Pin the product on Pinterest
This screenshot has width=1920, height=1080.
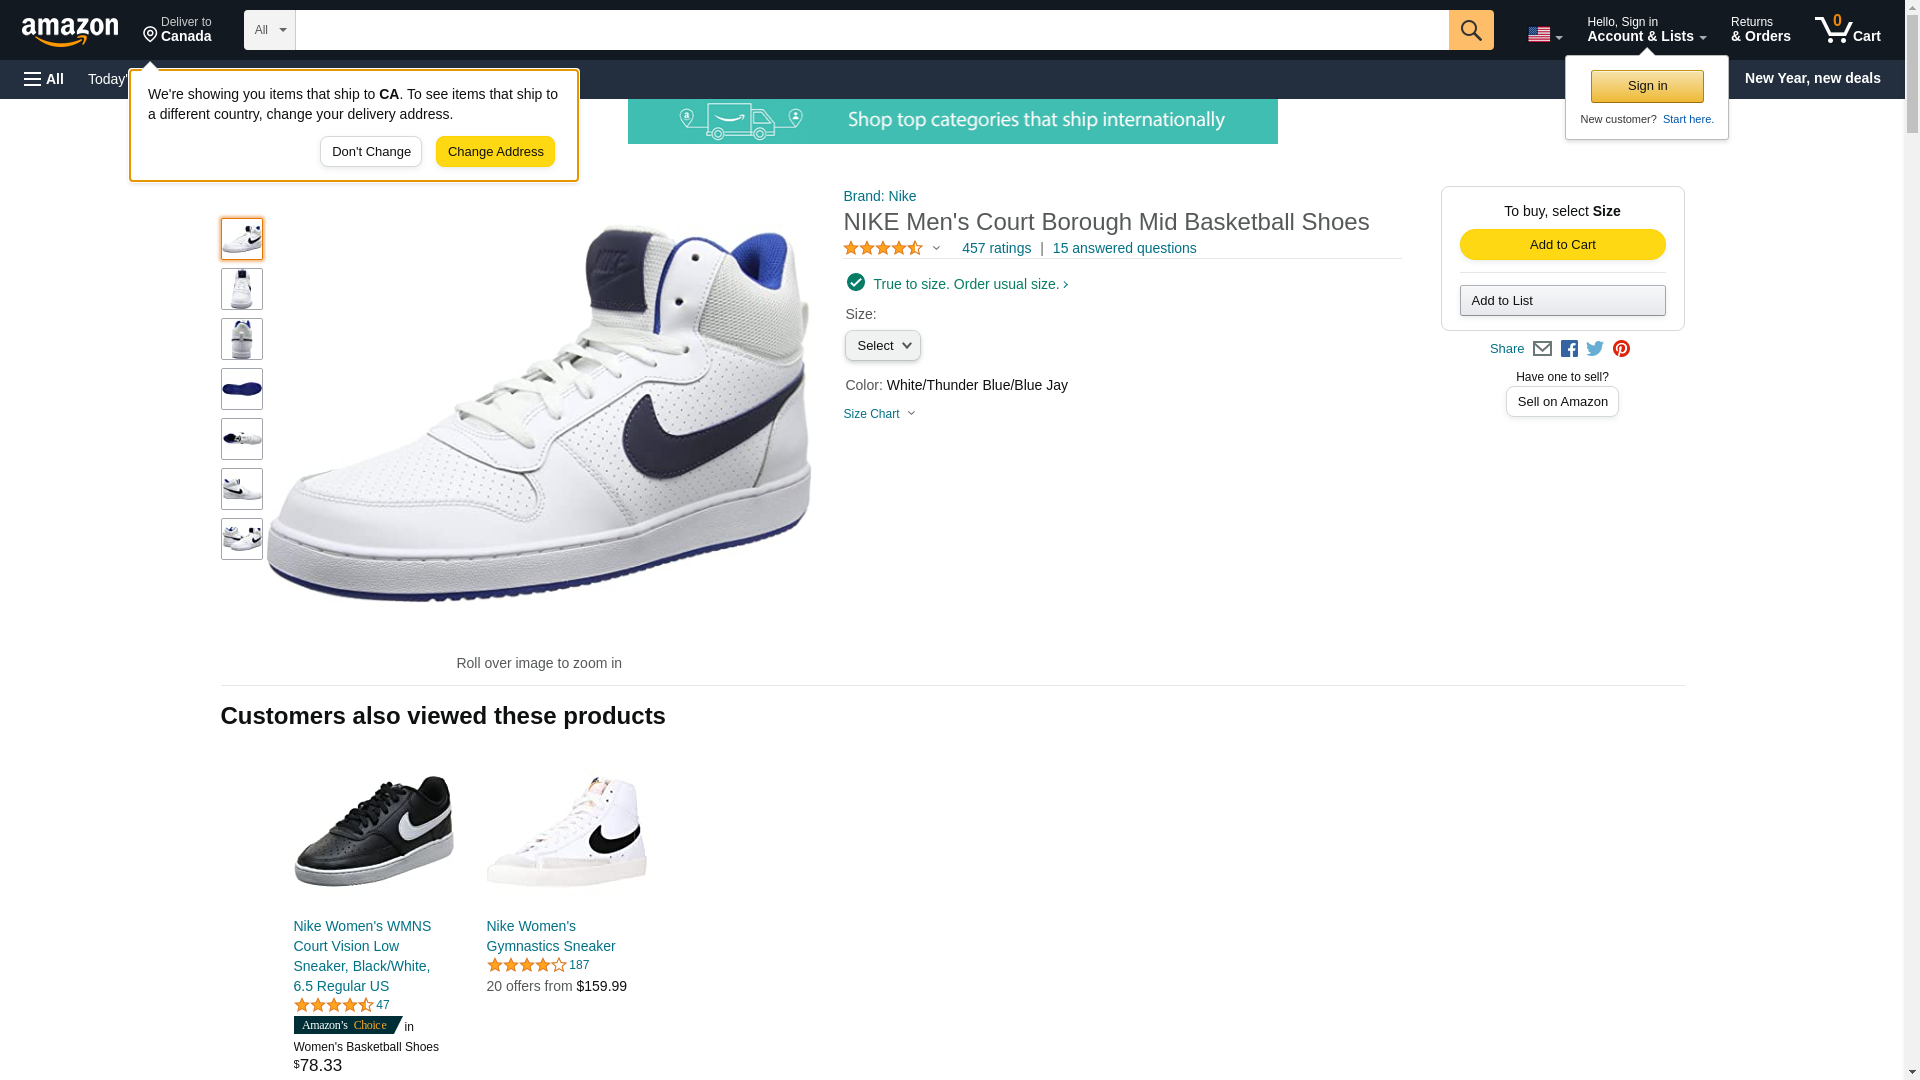coord(1621,349)
